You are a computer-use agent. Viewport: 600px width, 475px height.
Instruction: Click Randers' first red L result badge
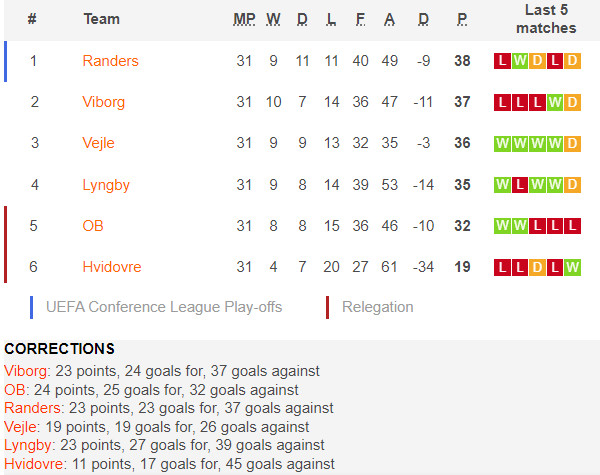point(502,61)
